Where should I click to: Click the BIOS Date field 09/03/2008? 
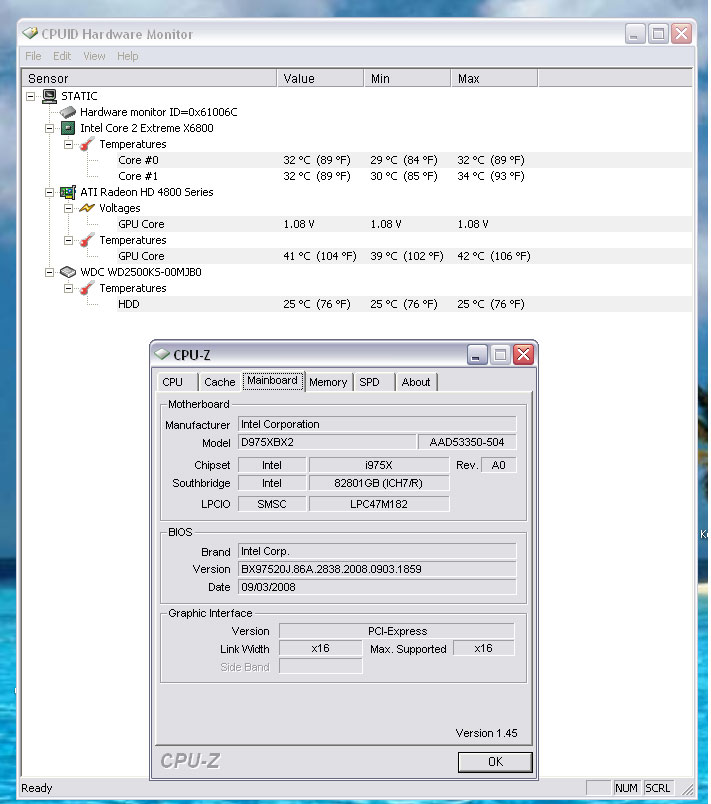click(x=377, y=587)
